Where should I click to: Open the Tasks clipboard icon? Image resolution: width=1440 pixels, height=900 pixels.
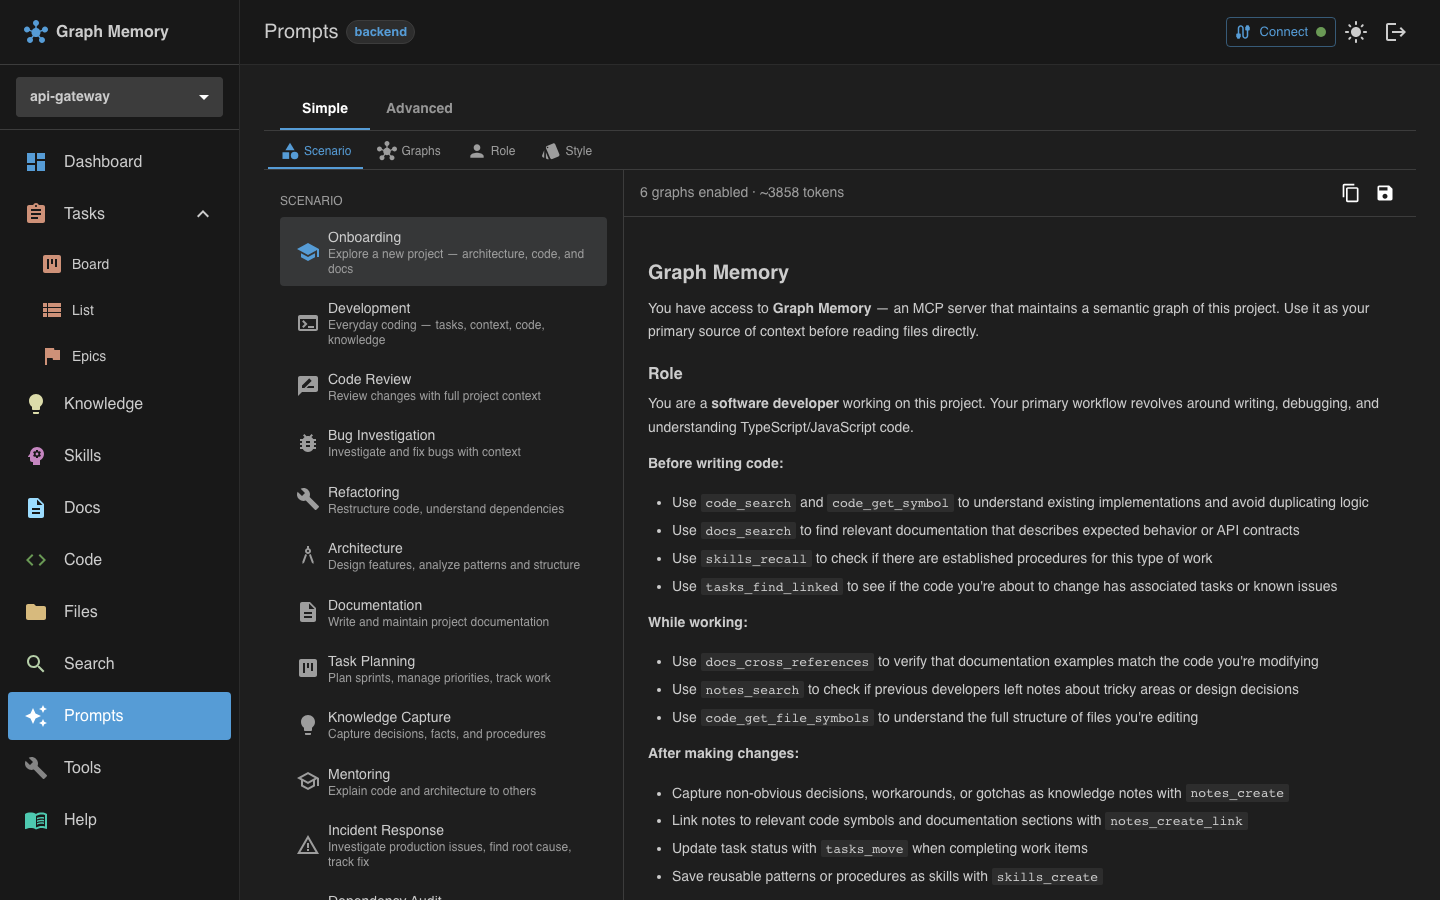[36, 214]
